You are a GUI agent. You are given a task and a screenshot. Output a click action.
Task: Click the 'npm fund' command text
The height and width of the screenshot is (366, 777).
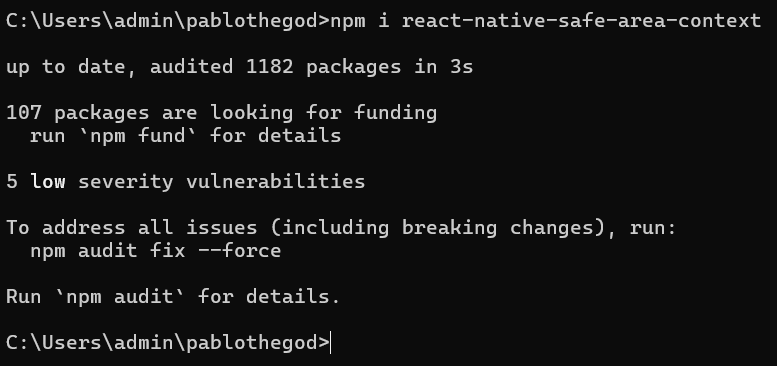coord(138,136)
